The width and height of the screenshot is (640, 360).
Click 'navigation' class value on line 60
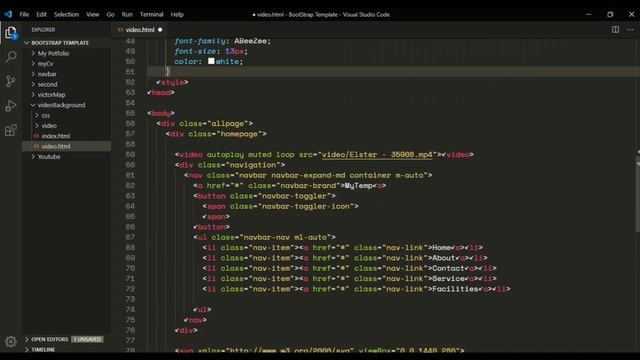pos(253,165)
